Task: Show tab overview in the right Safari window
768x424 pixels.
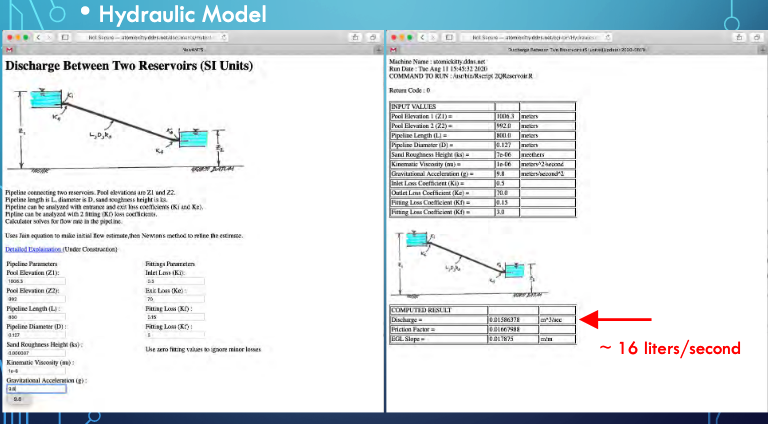Action: [757, 37]
